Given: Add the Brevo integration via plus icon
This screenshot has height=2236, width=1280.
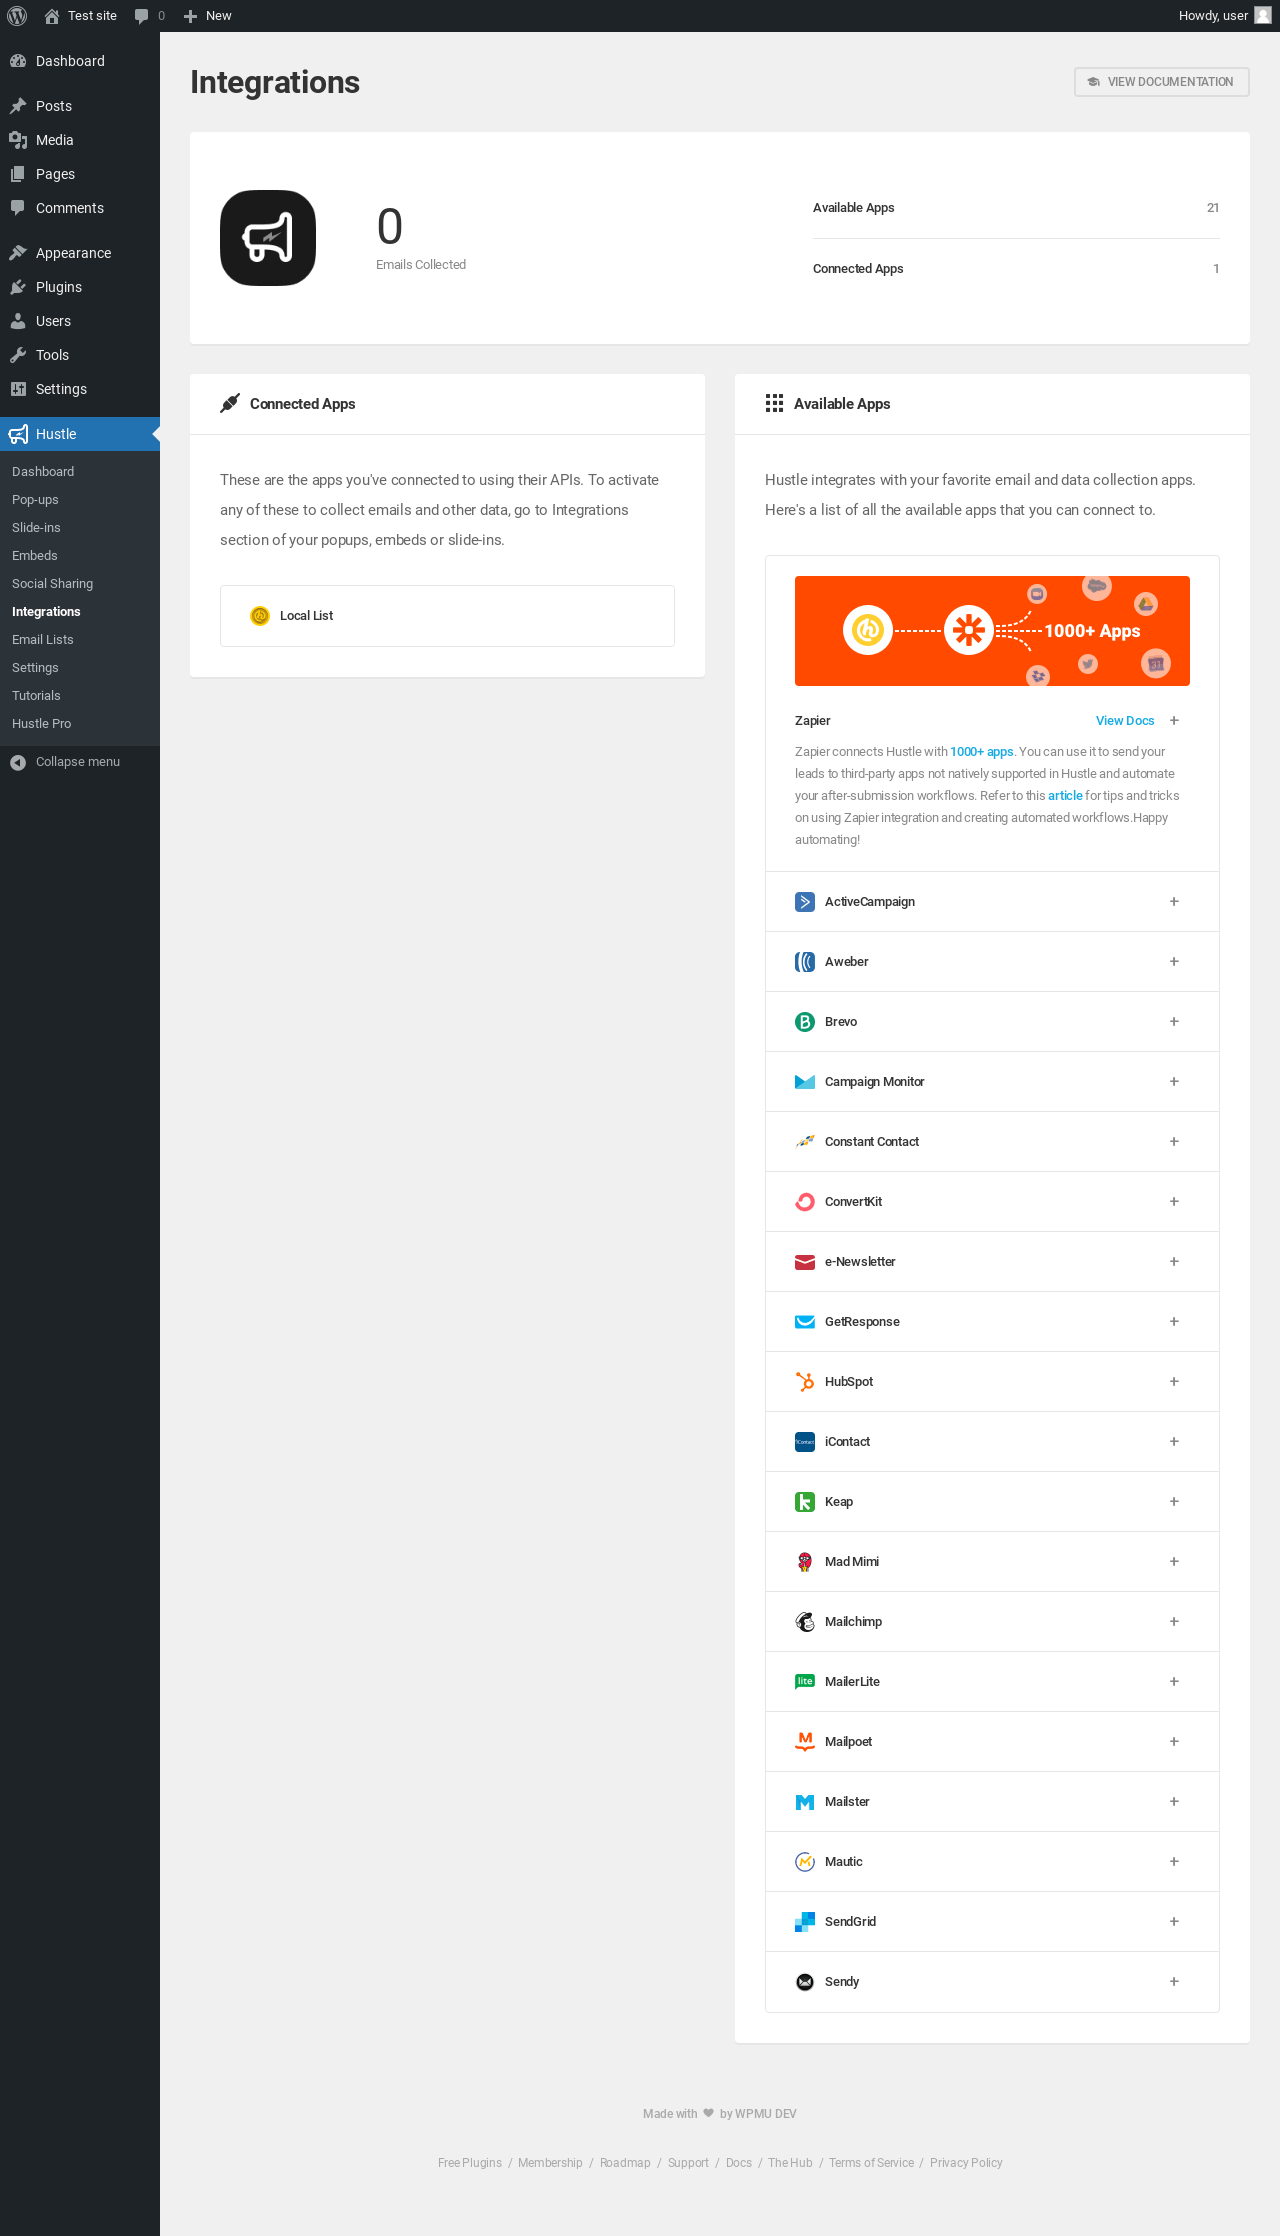Looking at the screenshot, I should click(1174, 1022).
